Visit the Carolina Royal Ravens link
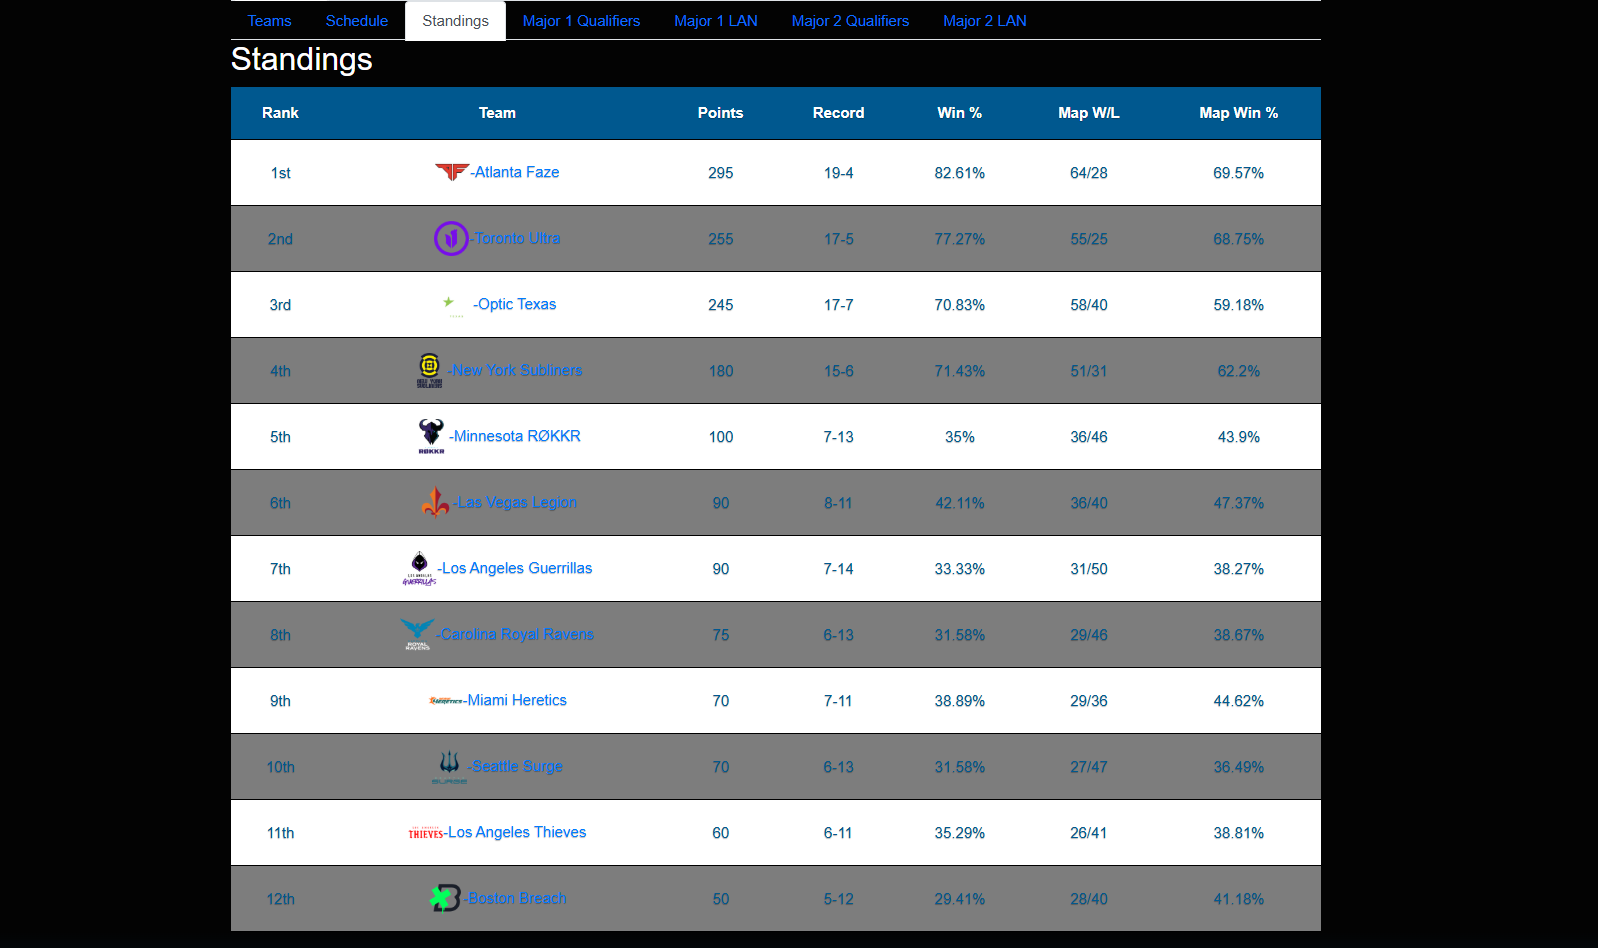The height and width of the screenshot is (948, 1598). pyautogui.click(x=515, y=634)
